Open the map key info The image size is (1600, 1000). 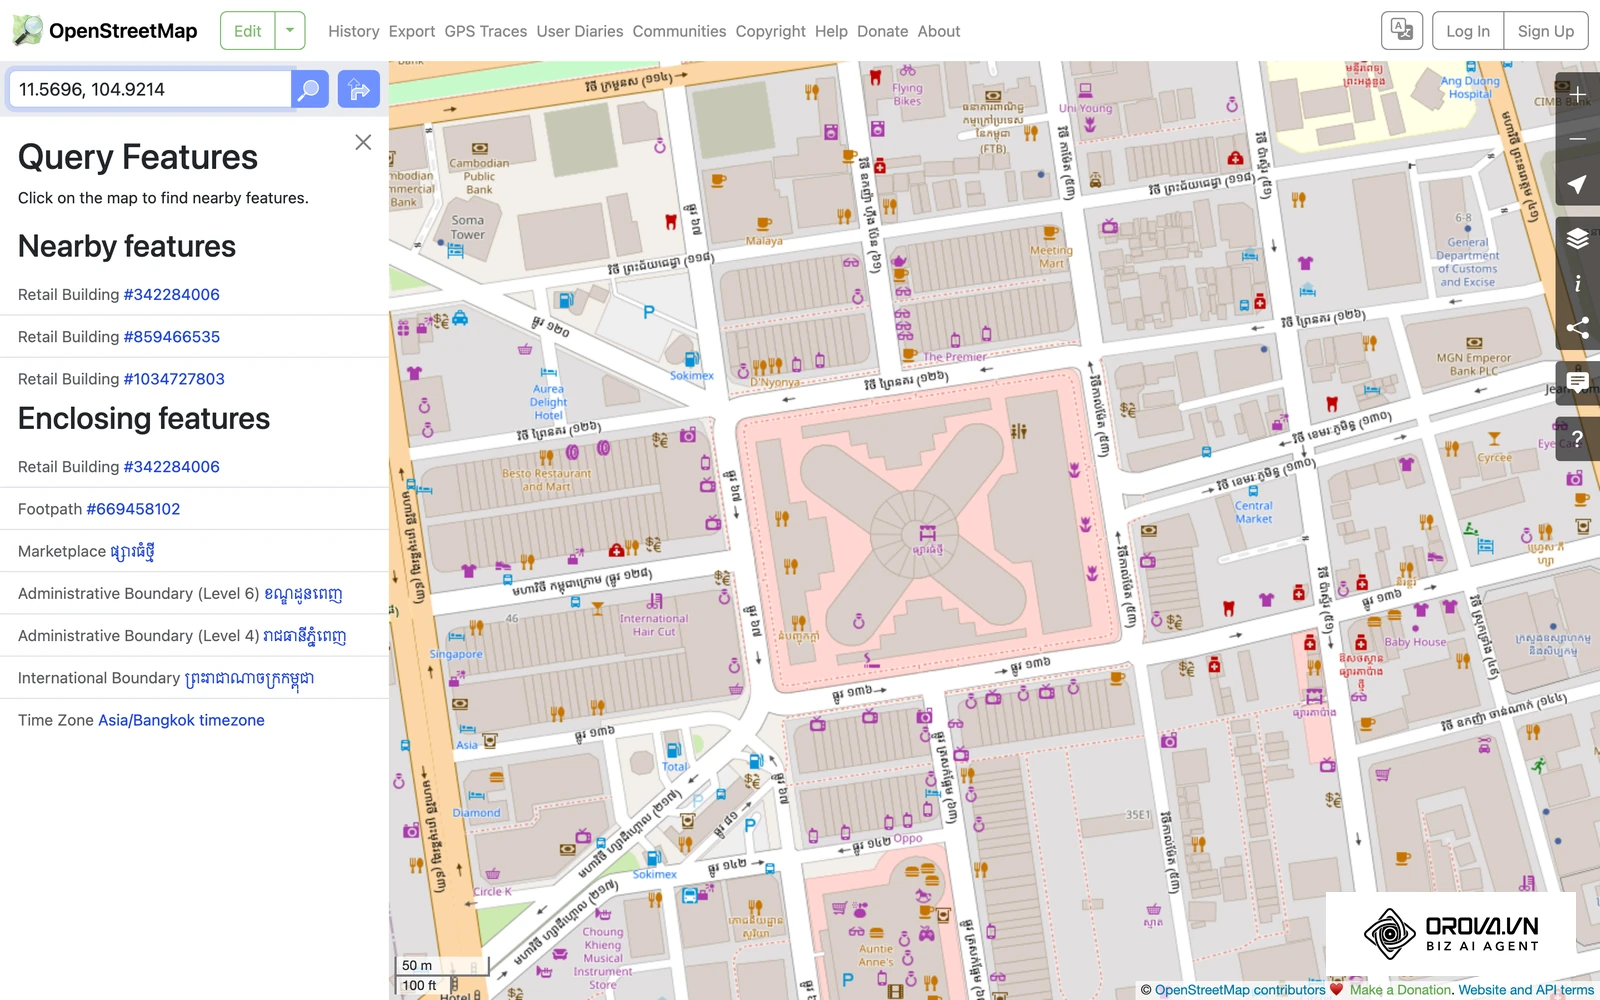coord(1578,283)
